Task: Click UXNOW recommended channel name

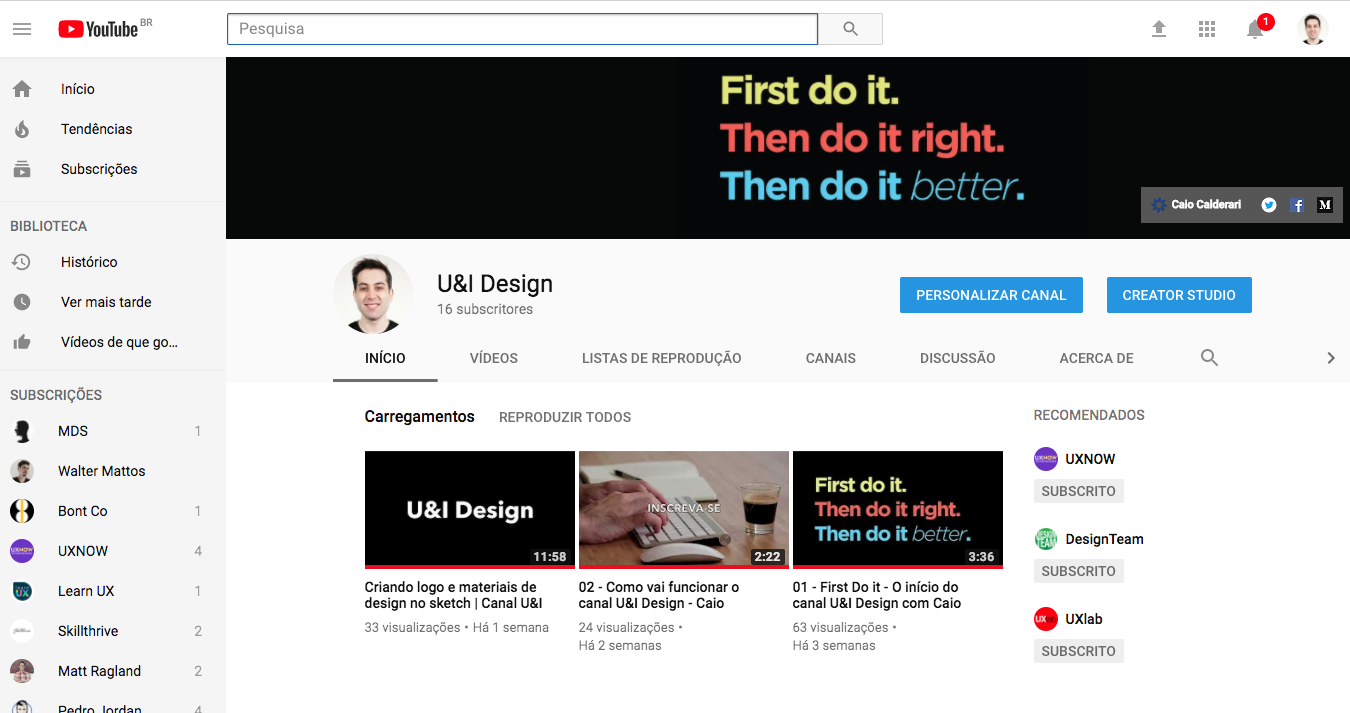Action: point(1090,459)
